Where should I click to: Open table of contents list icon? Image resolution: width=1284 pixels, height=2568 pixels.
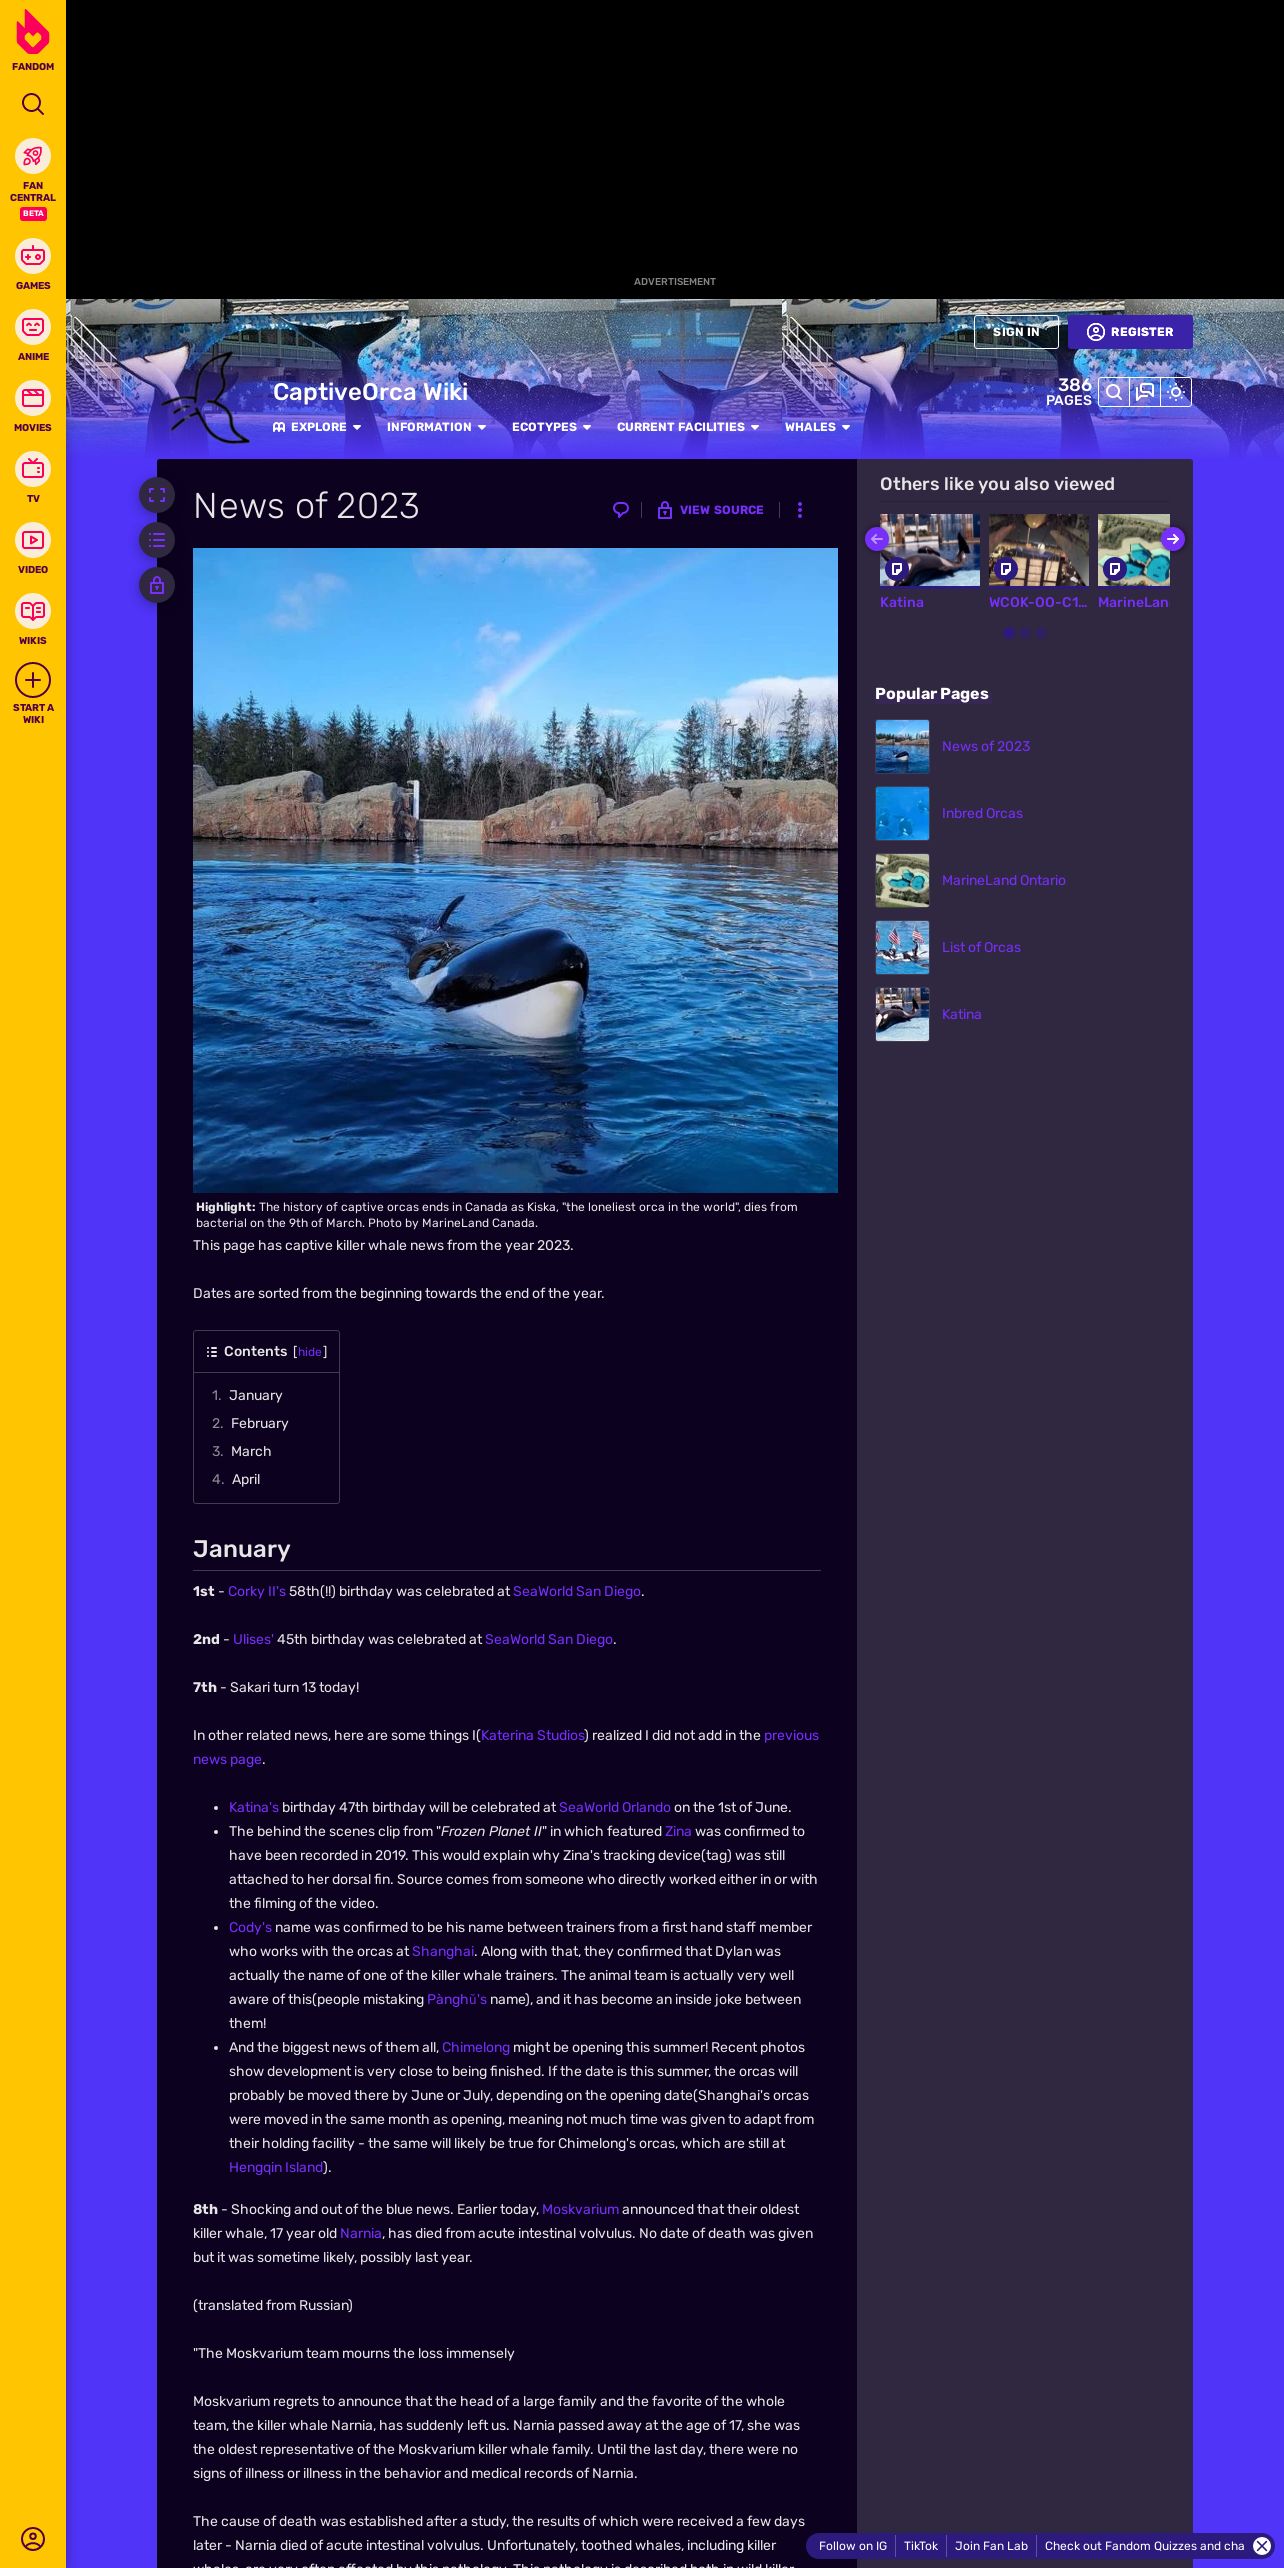pos(157,540)
